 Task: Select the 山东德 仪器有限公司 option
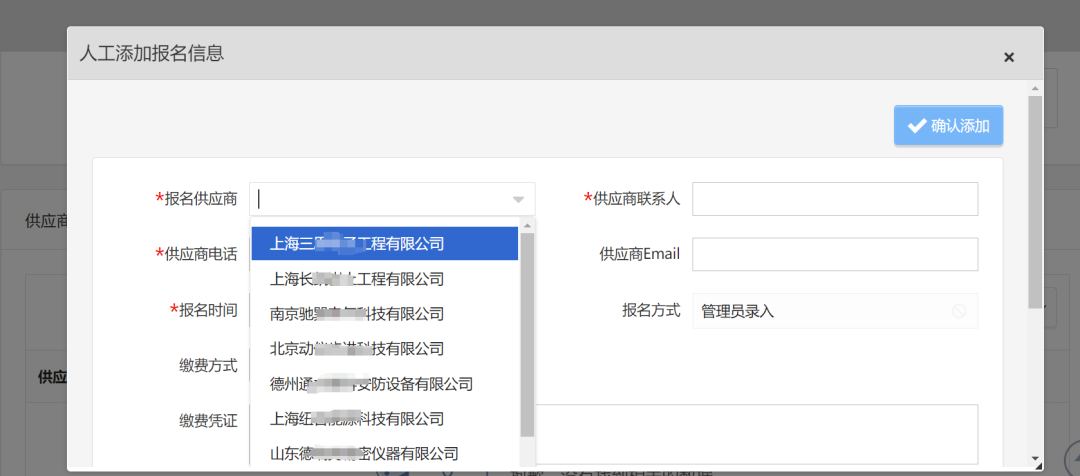384,453
